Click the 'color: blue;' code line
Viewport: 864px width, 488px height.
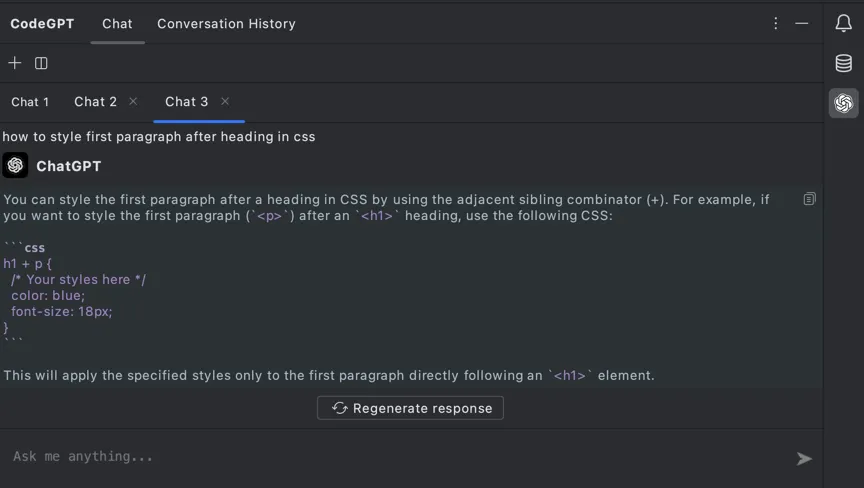tap(48, 296)
